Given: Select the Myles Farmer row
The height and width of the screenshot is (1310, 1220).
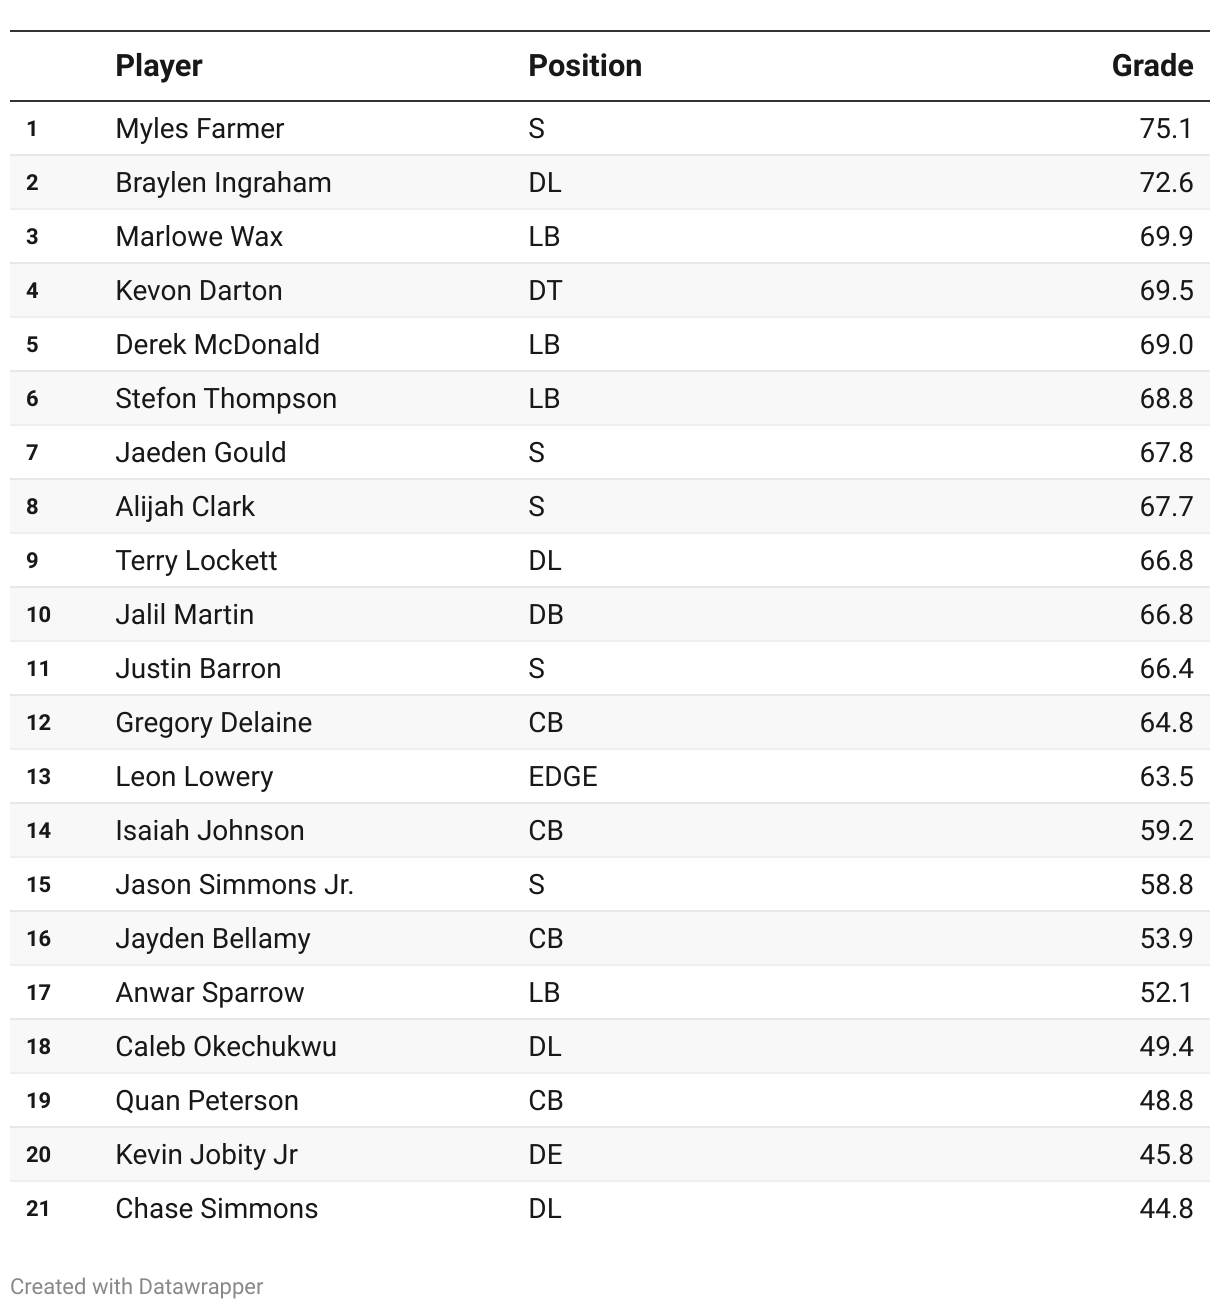Looking at the screenshot, I should coord(610,128).
